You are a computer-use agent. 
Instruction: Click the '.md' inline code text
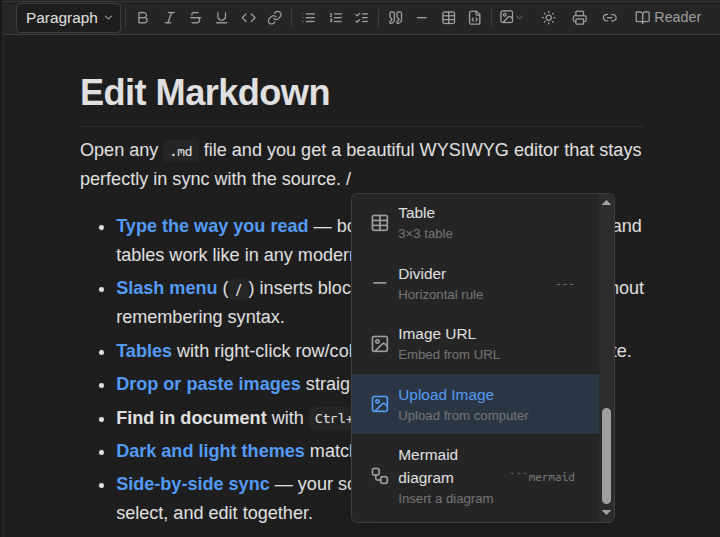point(181,151)
